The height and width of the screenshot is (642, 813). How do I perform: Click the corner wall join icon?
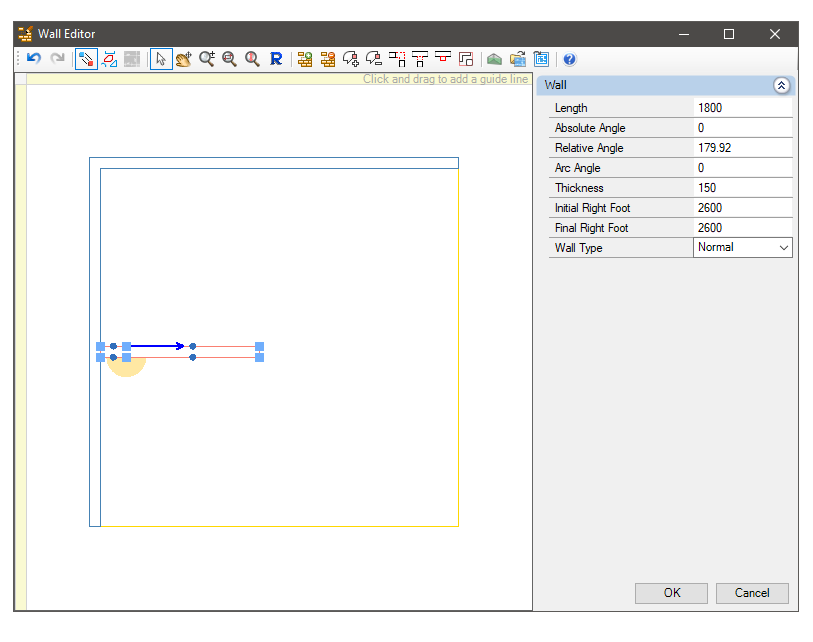pyautogui.click(x=397, y=59)
